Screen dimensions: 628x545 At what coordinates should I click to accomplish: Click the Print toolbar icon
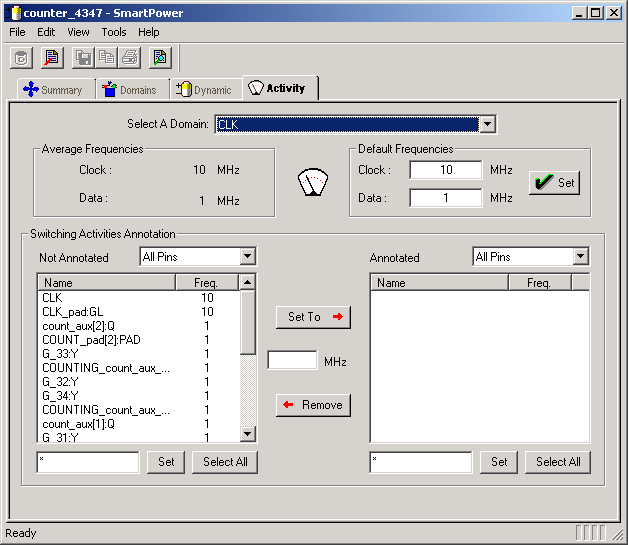pos(130,58)
